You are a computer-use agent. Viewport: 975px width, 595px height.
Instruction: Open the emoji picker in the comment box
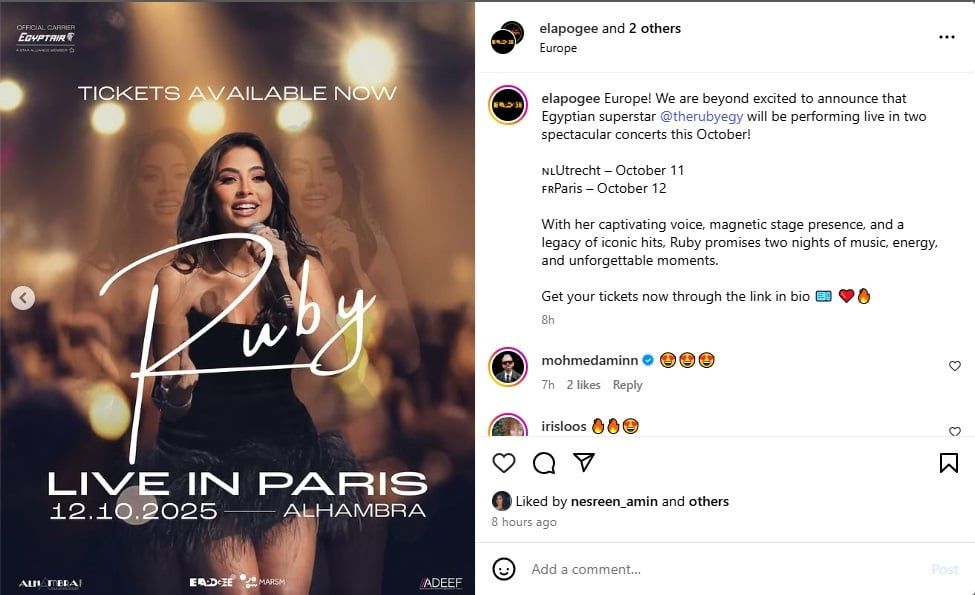pos(504,569)
